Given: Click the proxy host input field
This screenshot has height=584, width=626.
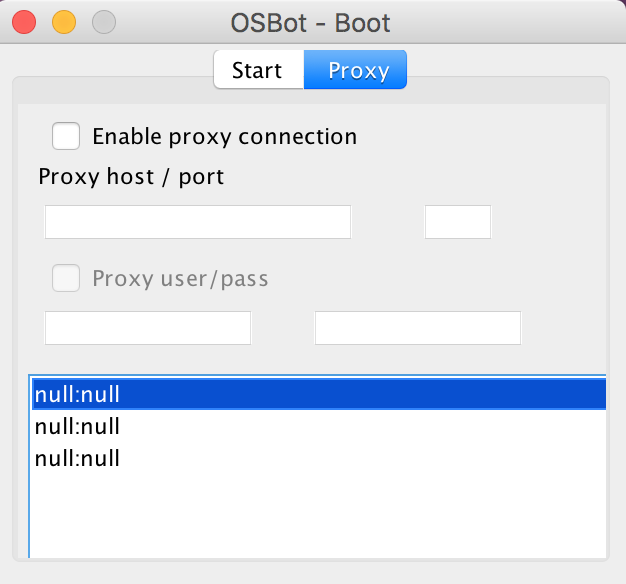Looking at the screenshot, I should click(198, 222).
